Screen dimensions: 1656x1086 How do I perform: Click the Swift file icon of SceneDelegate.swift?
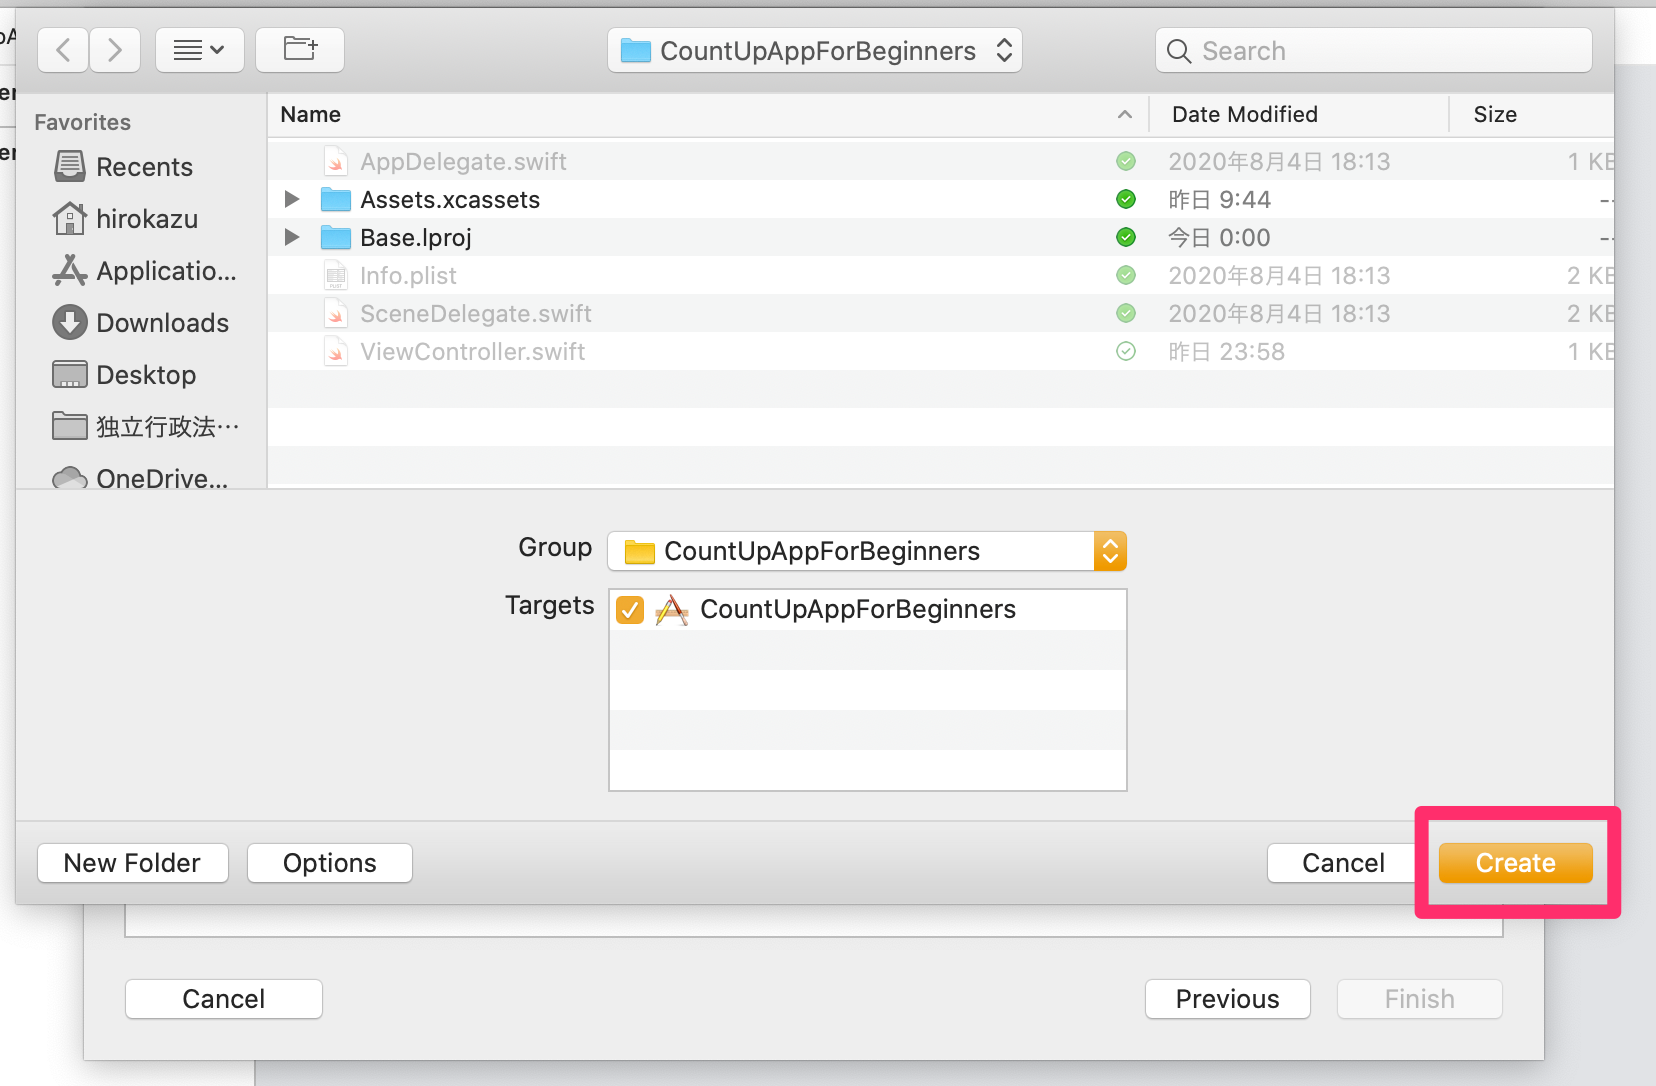[x=336, y=313]
